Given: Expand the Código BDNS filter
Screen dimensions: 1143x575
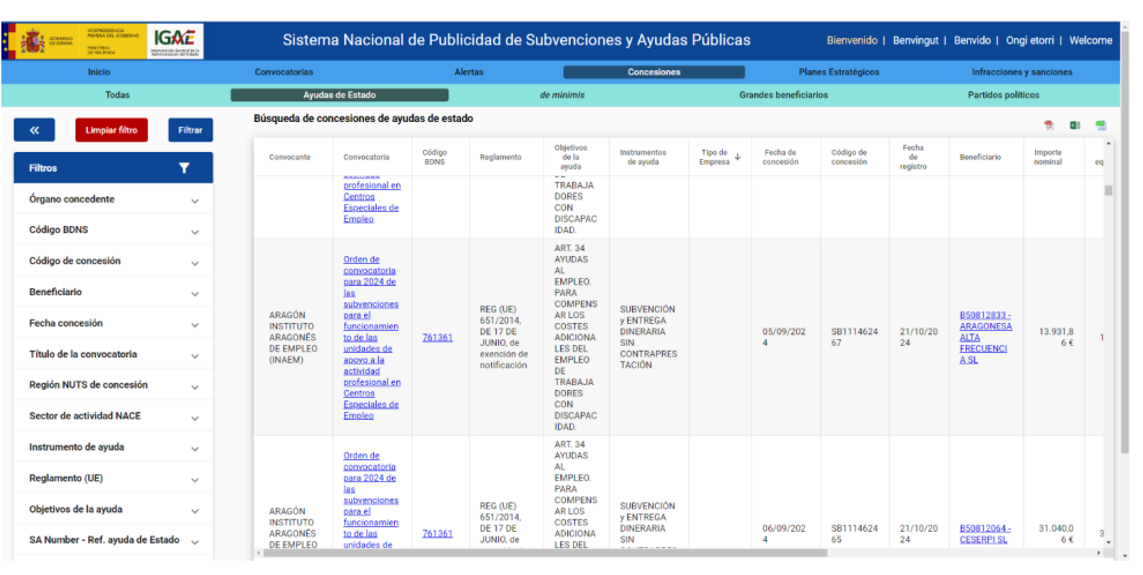Looking at the screenshot, I should 113,230.
